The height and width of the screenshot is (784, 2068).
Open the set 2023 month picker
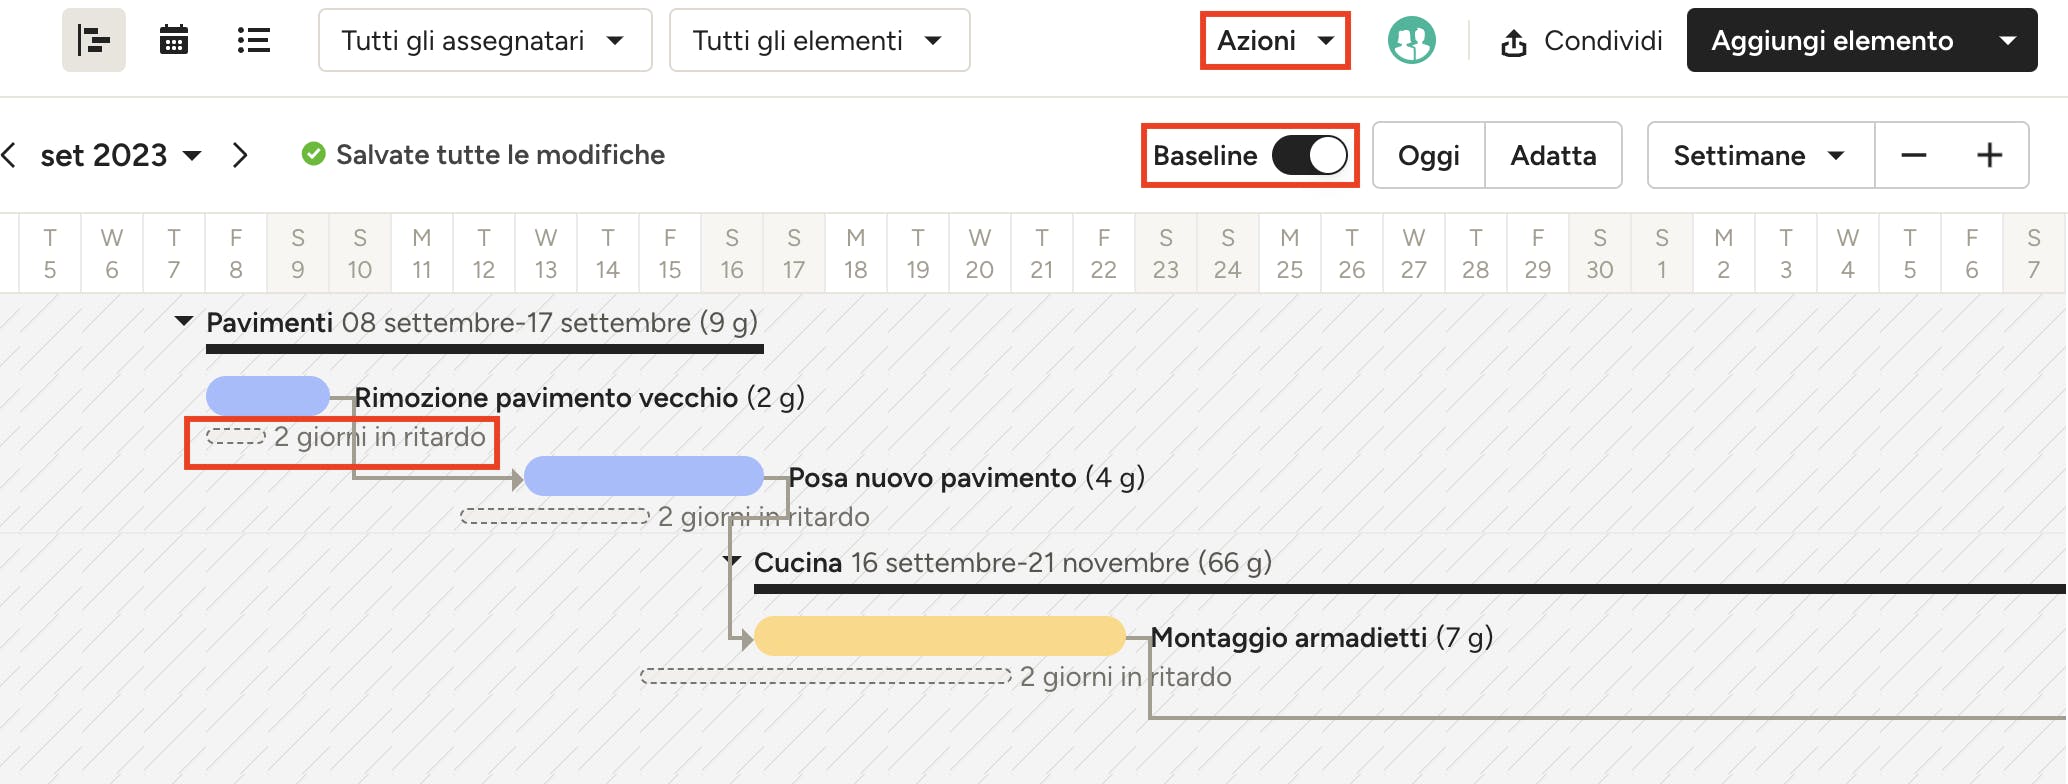pyautogui.click(x=121, y=155)
